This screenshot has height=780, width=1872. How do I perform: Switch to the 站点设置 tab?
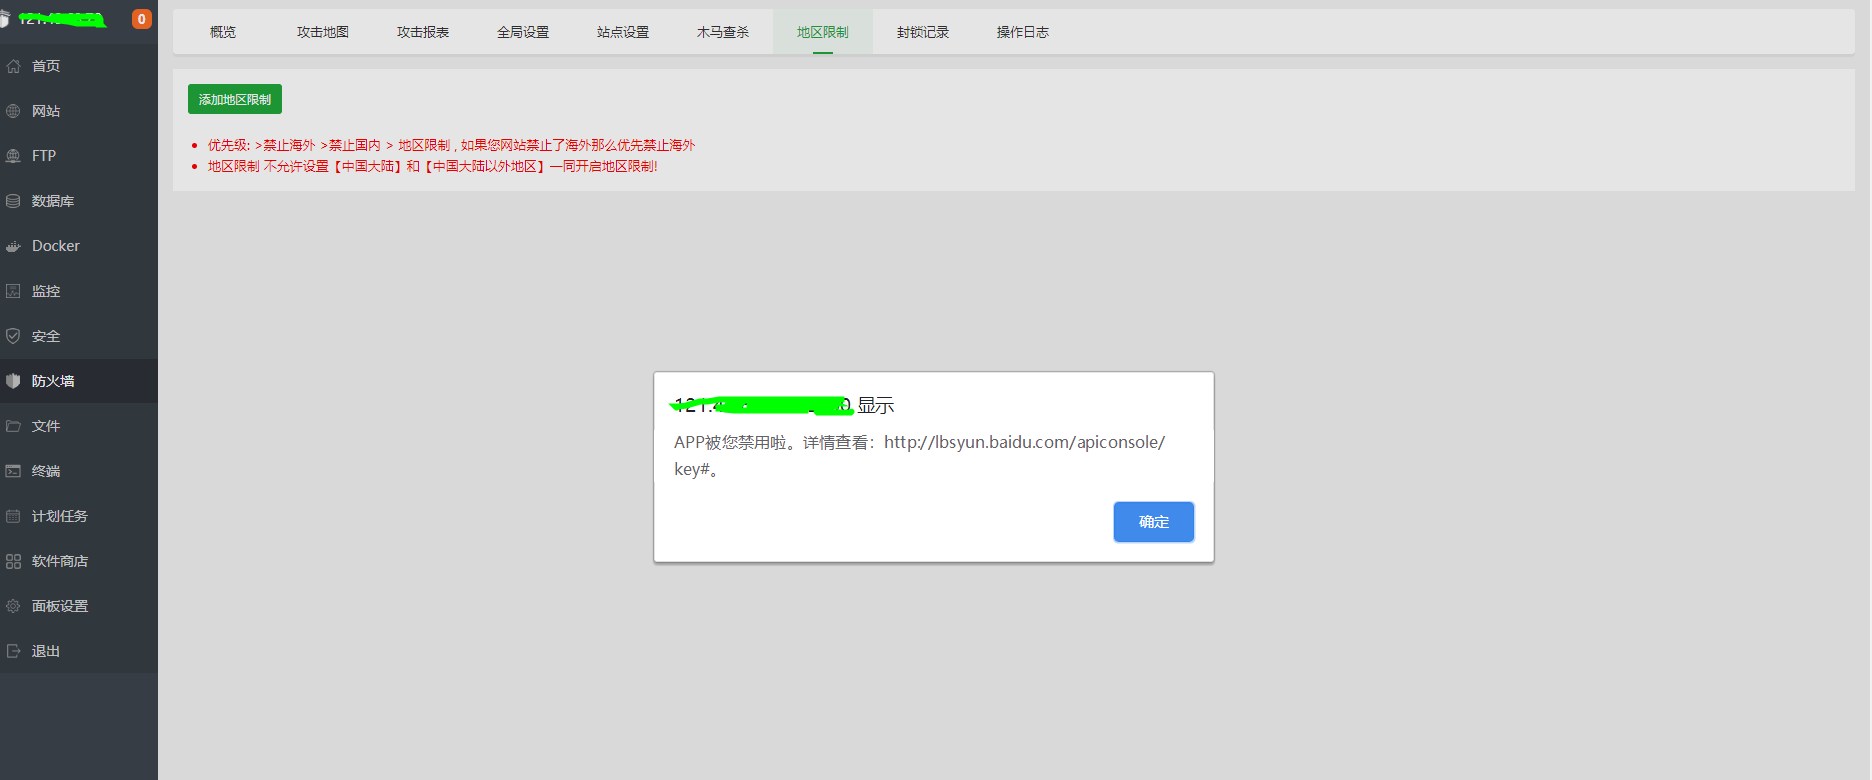(x=623, y=32)
